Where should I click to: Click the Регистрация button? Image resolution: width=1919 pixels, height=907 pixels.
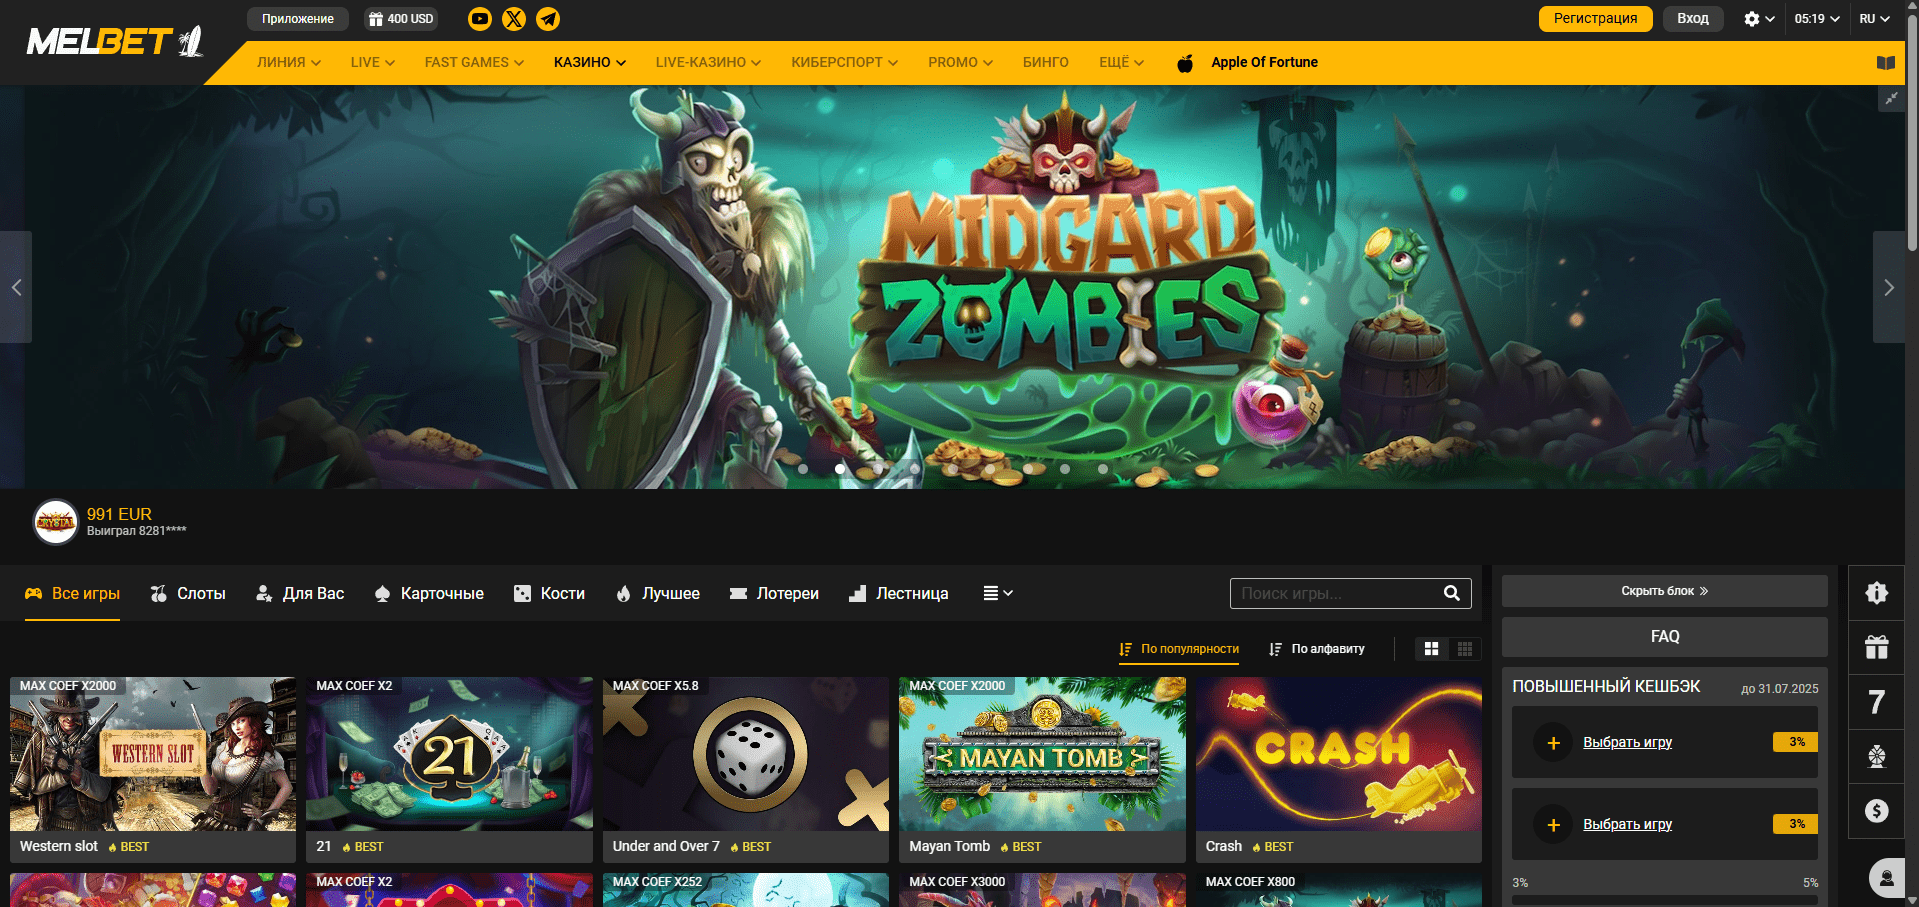click(x=1595, y=19)
